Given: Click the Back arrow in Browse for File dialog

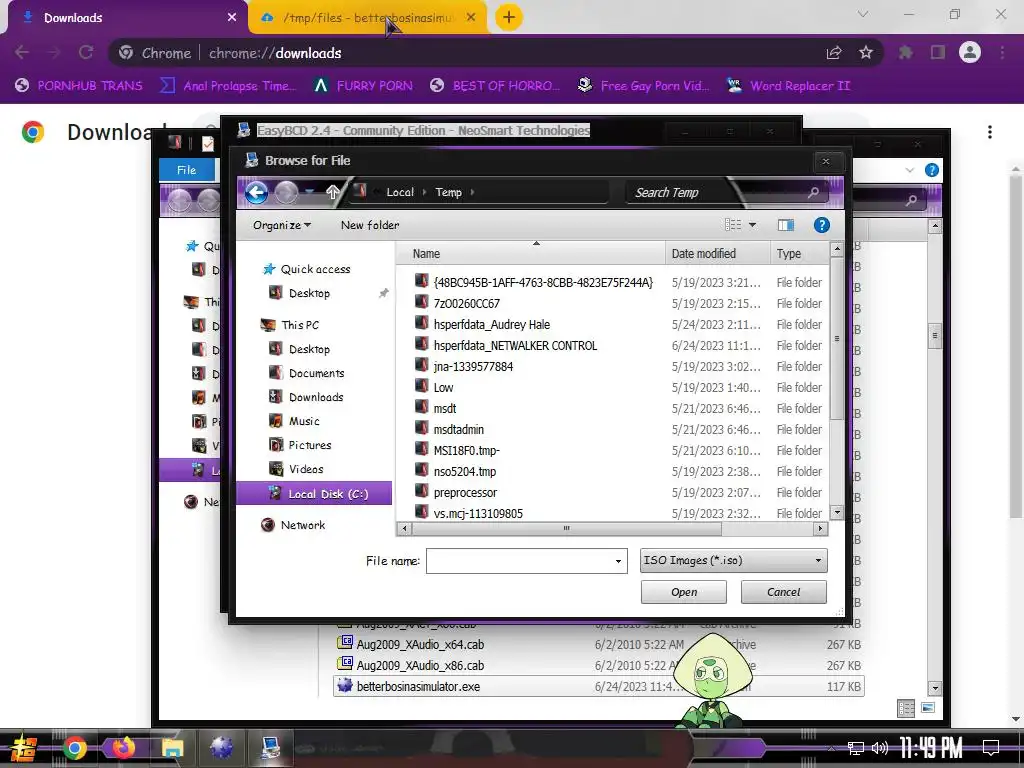Looking at the screenshot, I should coord(256,192).
